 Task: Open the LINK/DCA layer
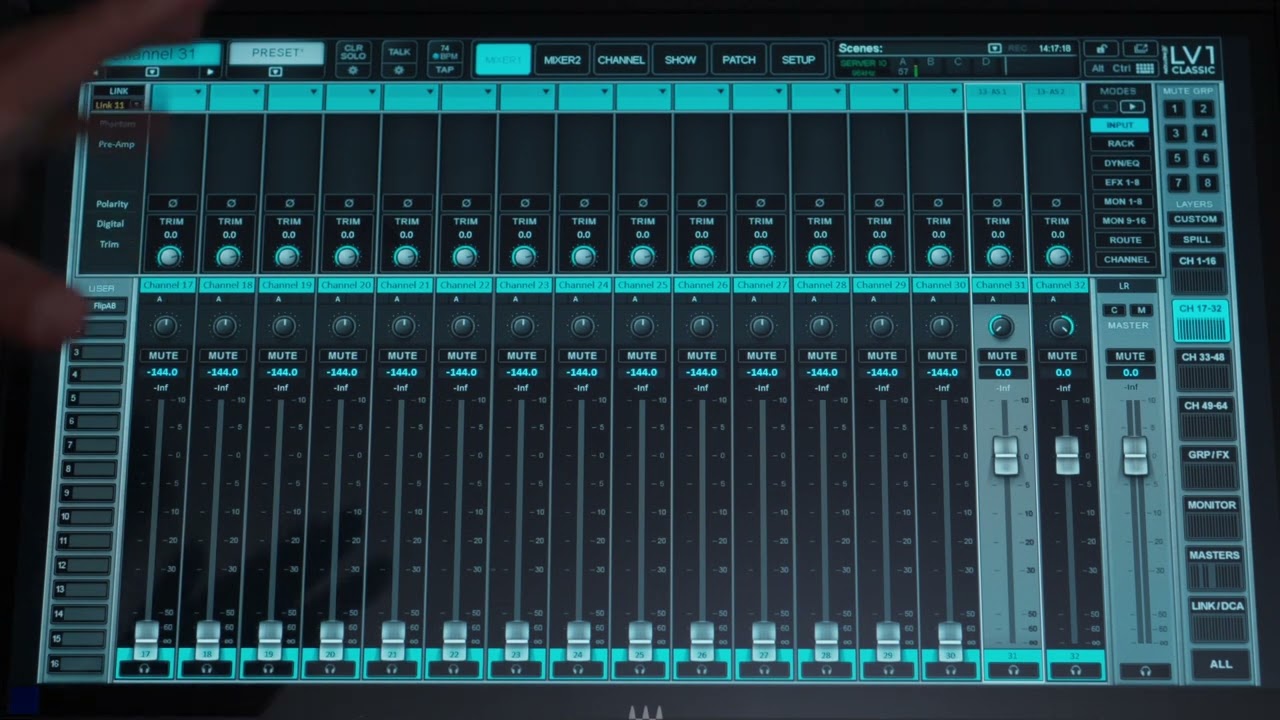(1216, 620)
